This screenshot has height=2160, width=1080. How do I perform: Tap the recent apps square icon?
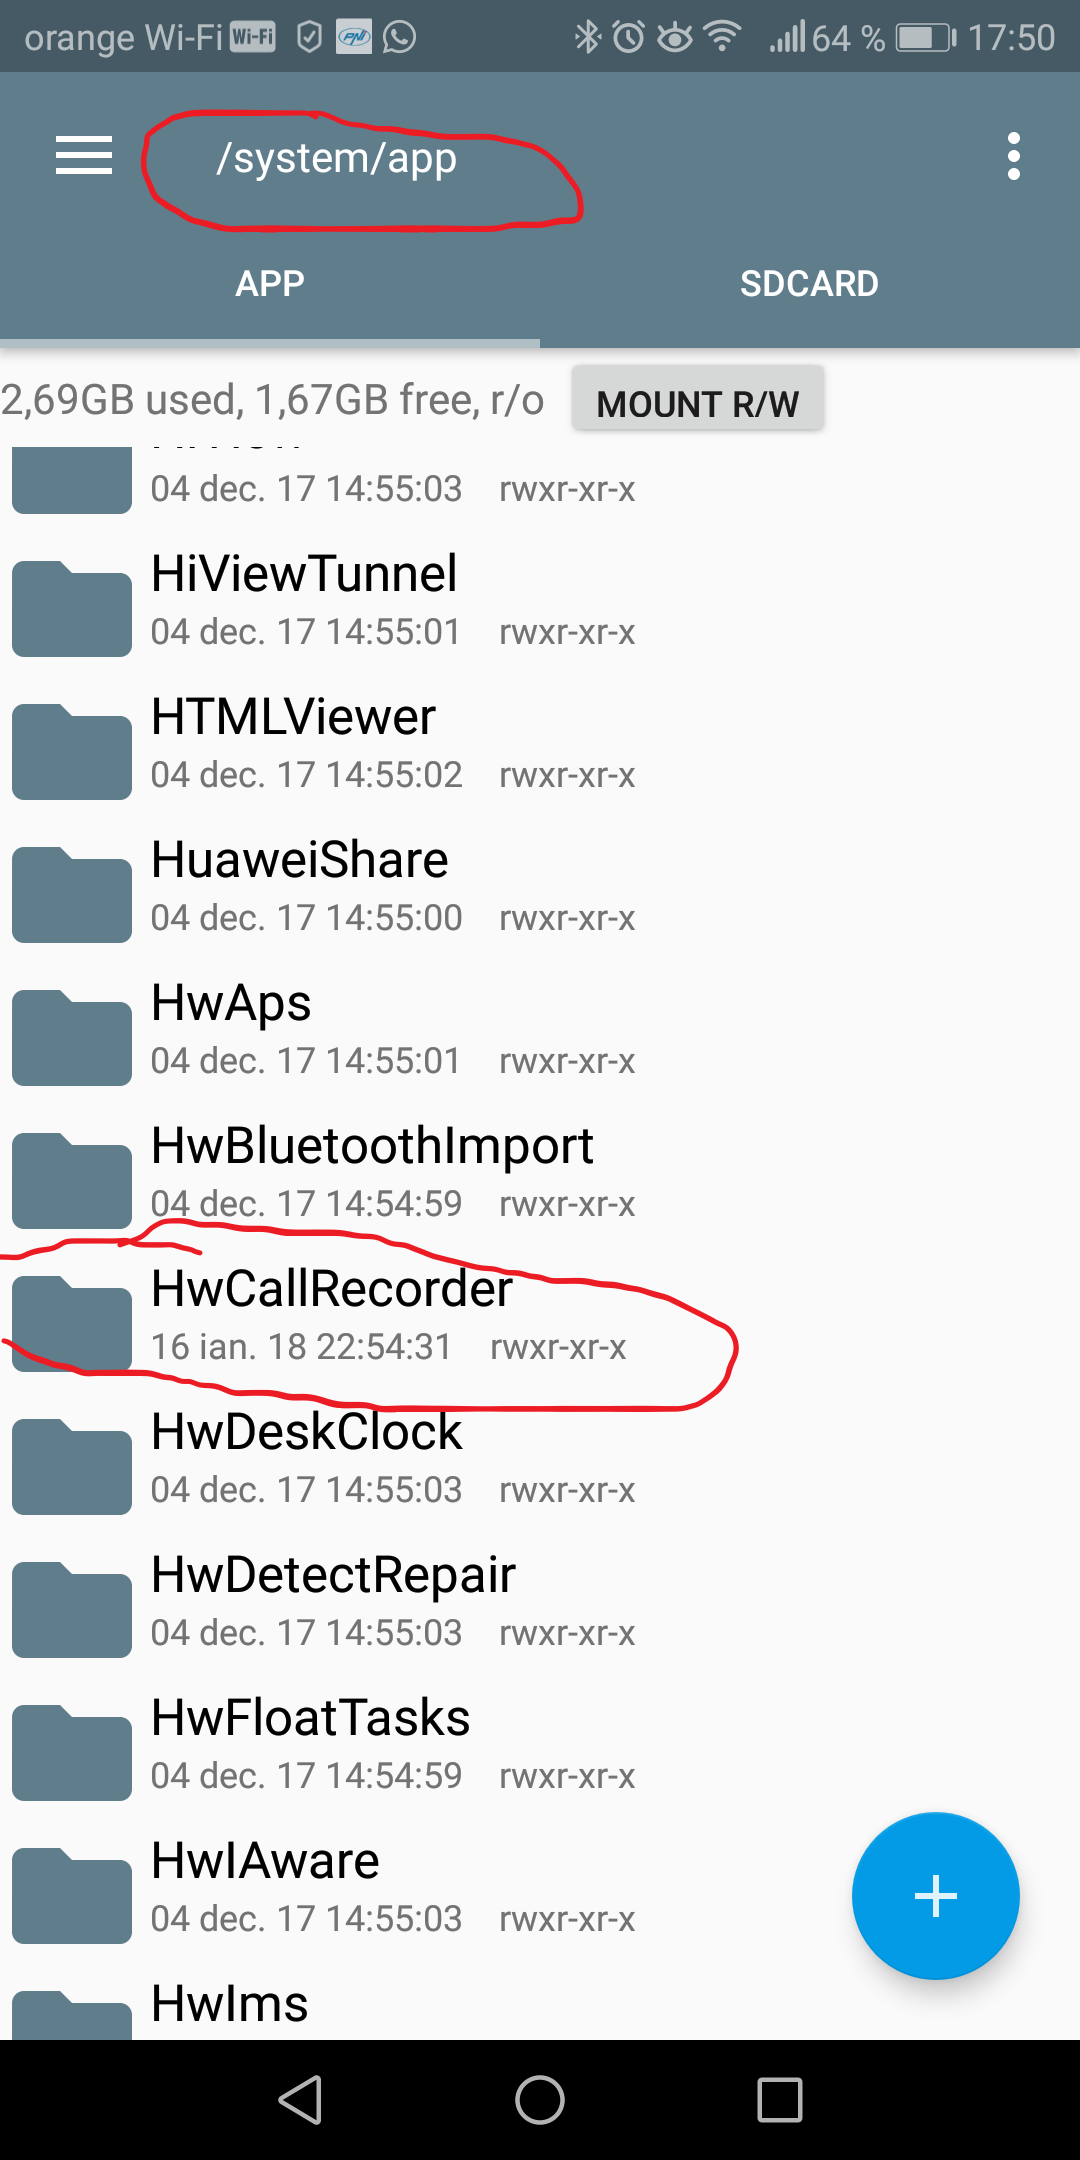[780, 2099]
